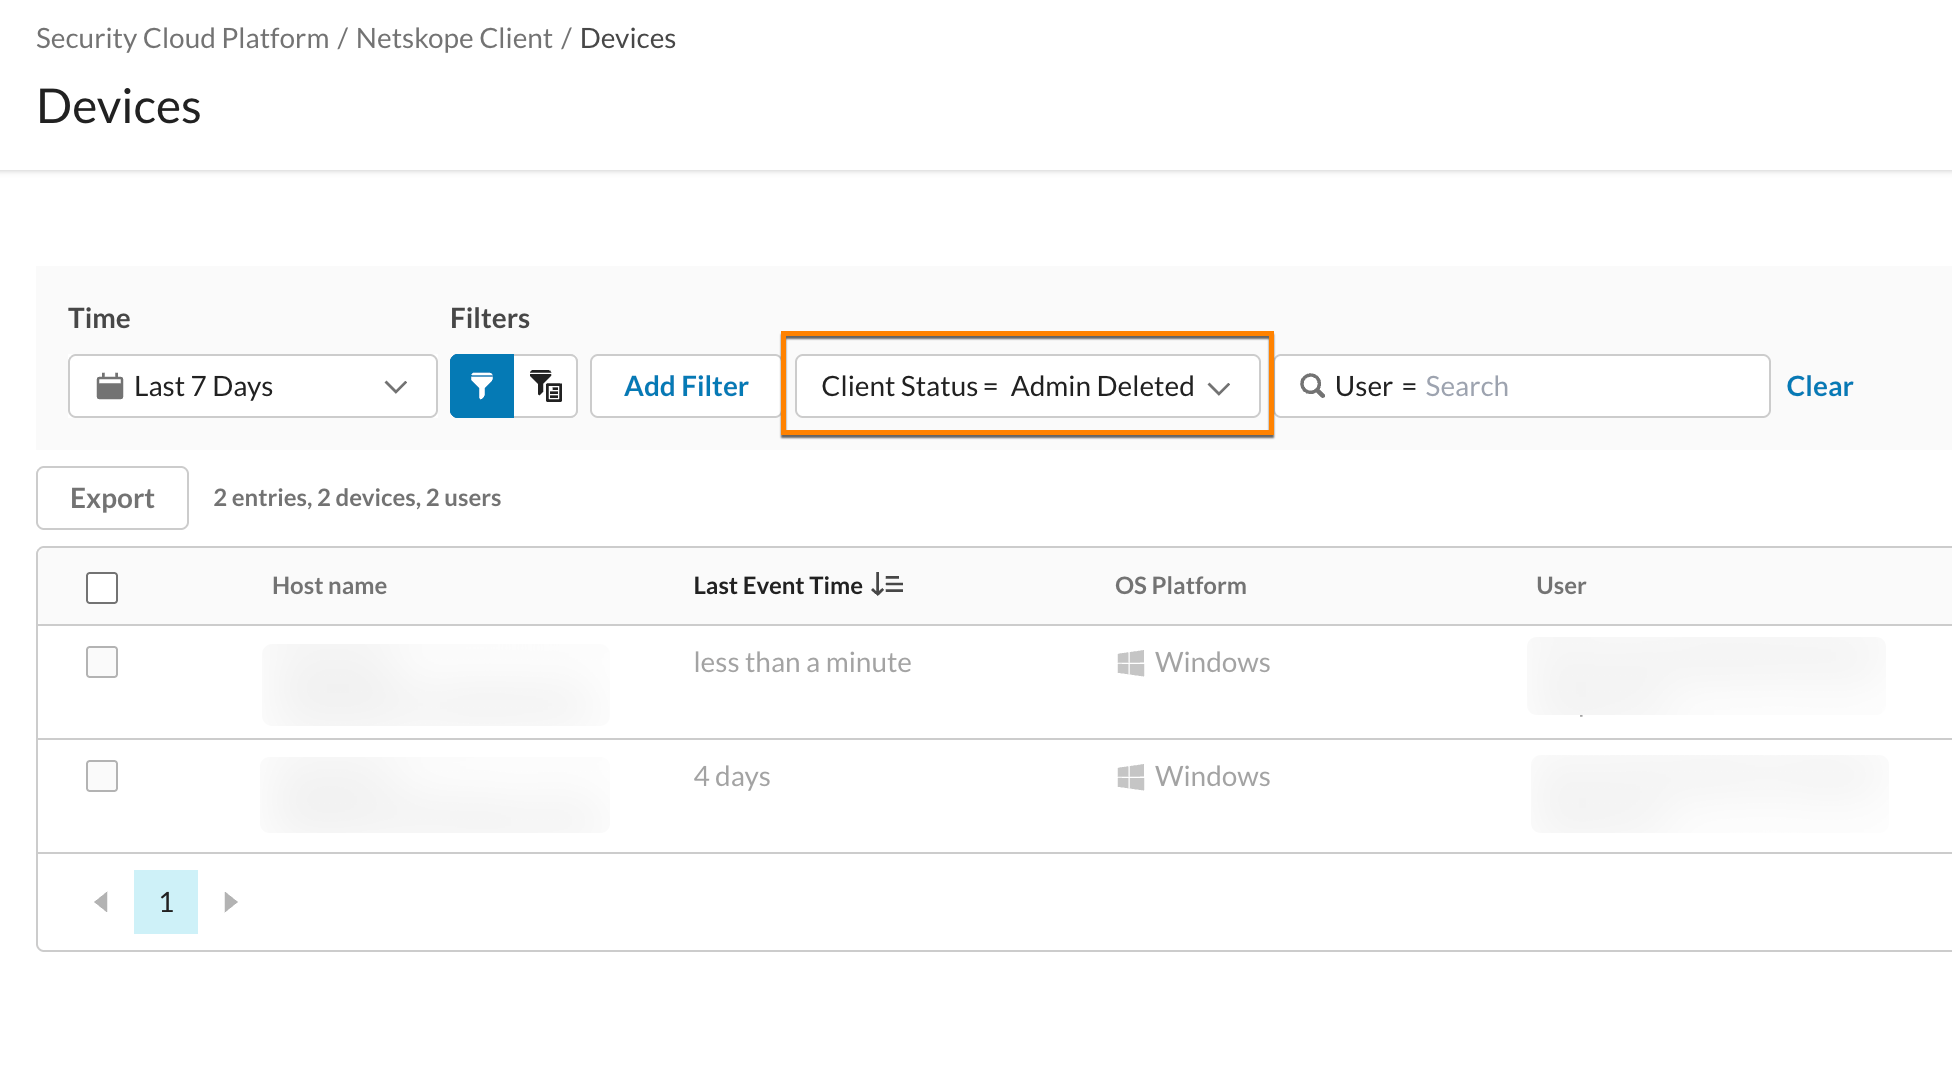Click the Devices breadcrumb item
The height and width of the screenshot is (1092, 1952).
pos(628,38)
